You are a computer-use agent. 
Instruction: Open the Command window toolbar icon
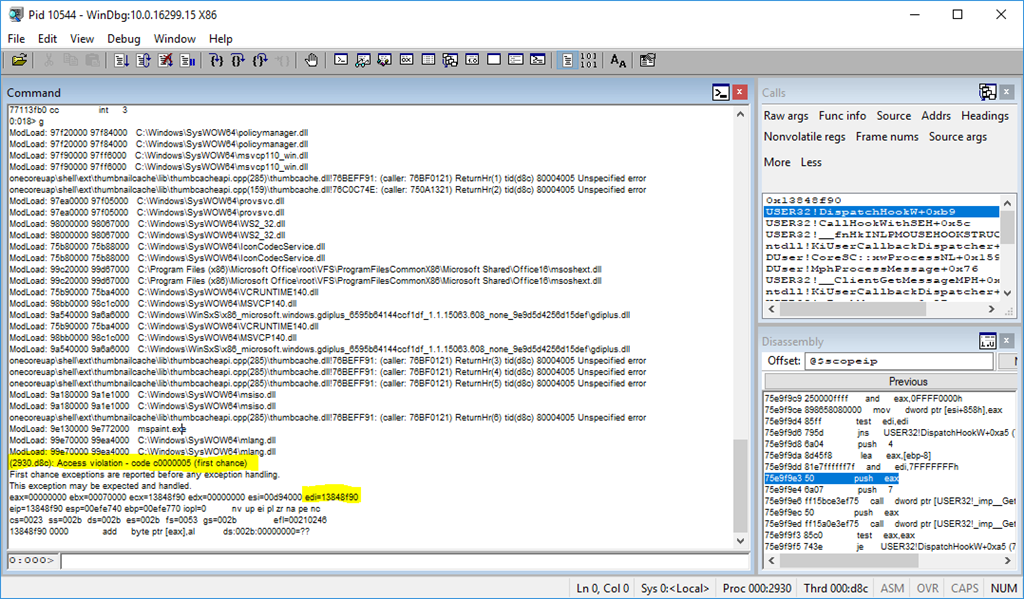[341, 60]
